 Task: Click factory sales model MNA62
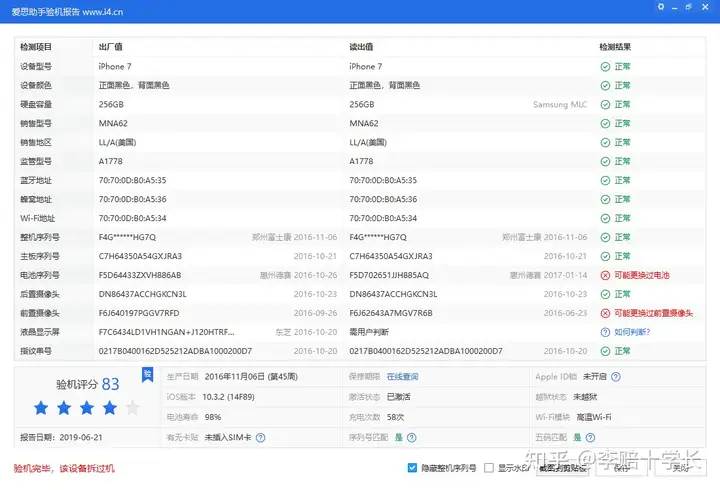click(113, 124)
